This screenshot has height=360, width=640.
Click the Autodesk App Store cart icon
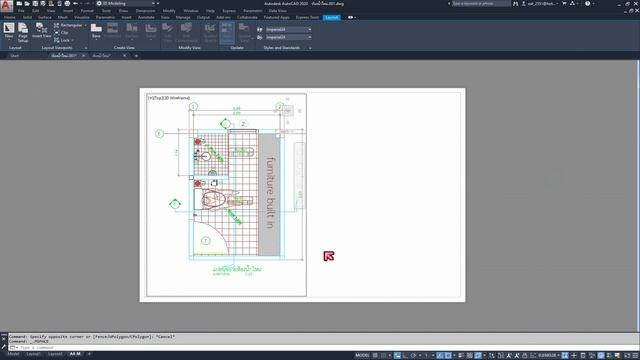click(x=564, y=3)
